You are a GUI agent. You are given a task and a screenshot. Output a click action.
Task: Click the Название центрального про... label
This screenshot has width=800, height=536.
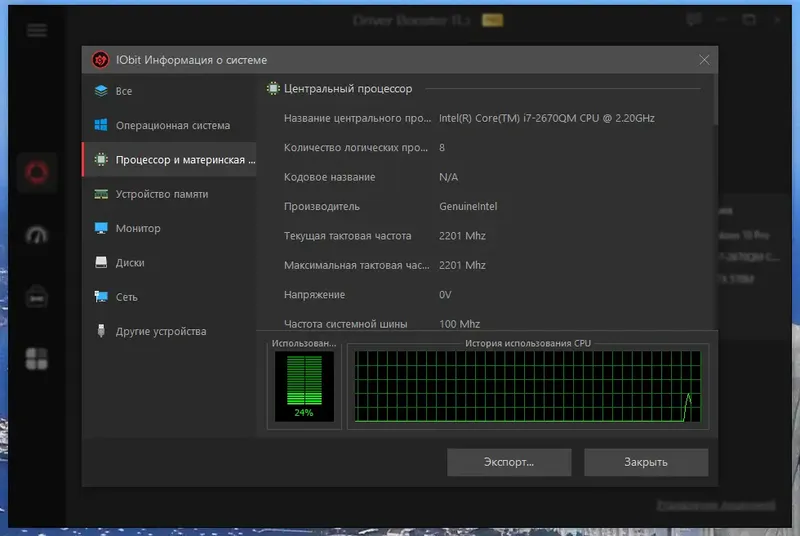pyautogui.click(x=357, y=118)
